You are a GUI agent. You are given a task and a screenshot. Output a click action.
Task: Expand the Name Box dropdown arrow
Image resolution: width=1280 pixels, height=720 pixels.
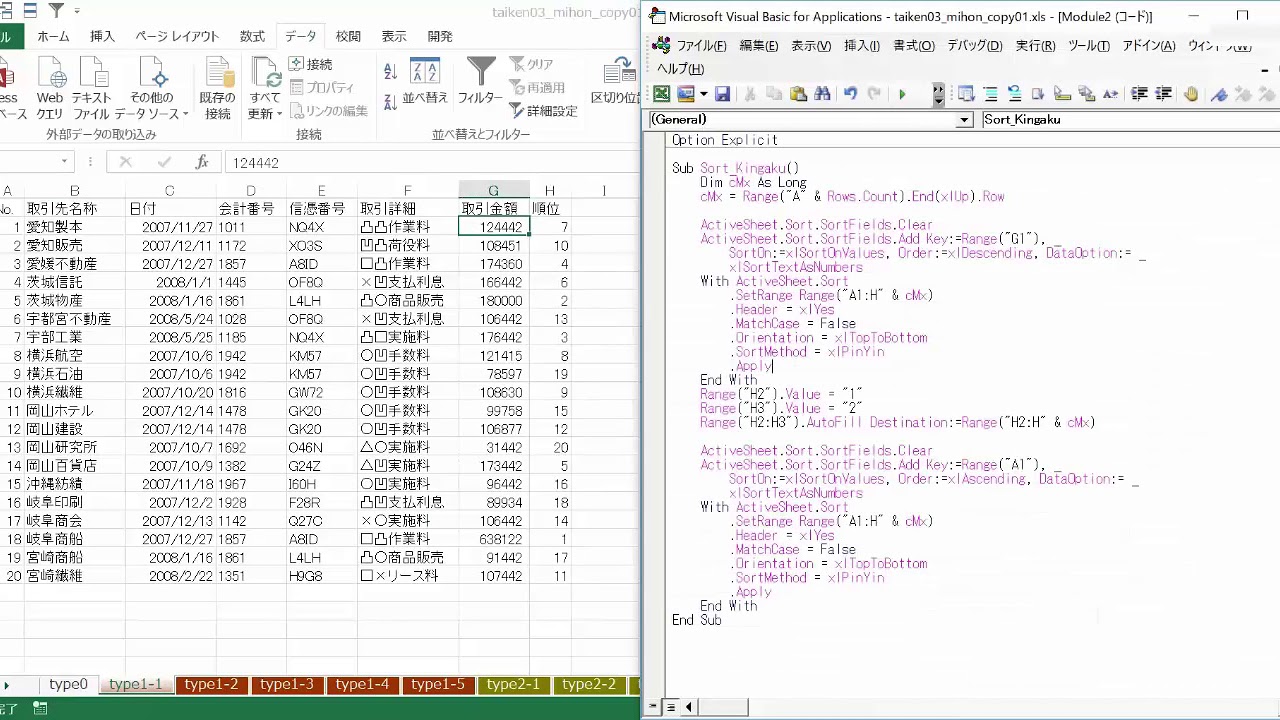[x=65, y=162]
